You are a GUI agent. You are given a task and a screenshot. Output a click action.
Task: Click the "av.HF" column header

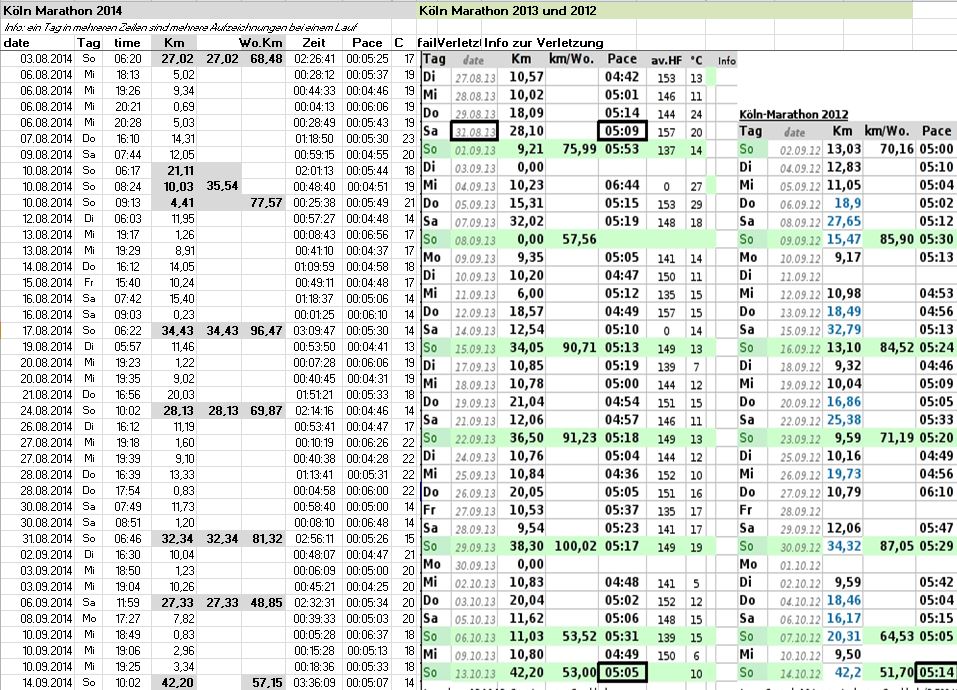666,60
